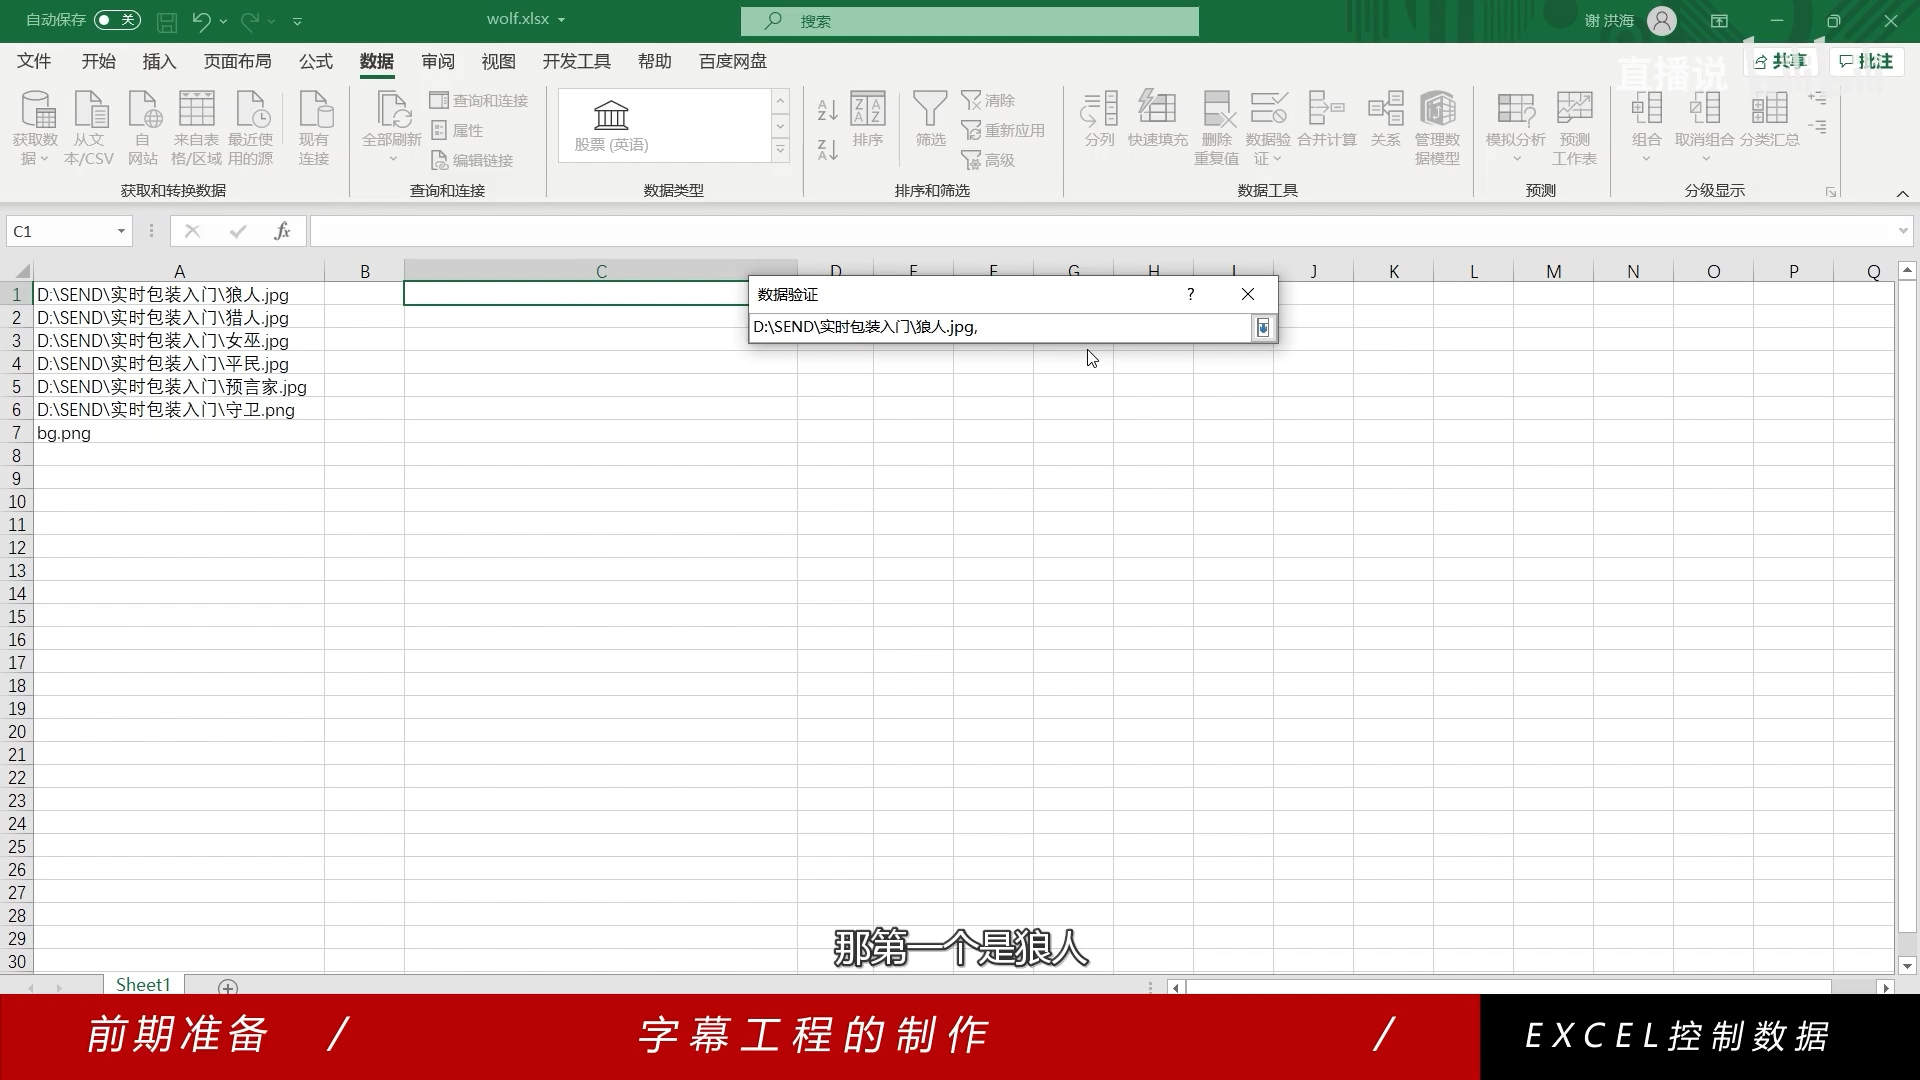Click the dialog range collapse button

click(x=1262, y=327)
